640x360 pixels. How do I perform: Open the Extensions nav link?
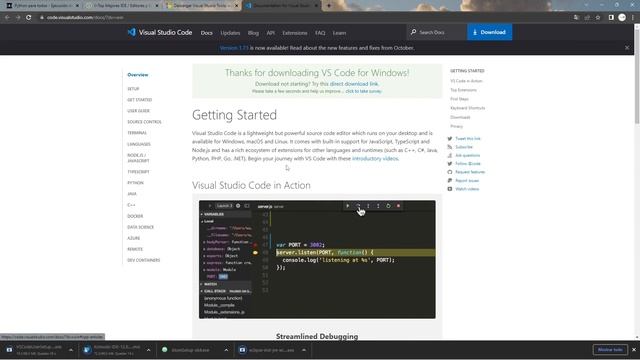295,33
